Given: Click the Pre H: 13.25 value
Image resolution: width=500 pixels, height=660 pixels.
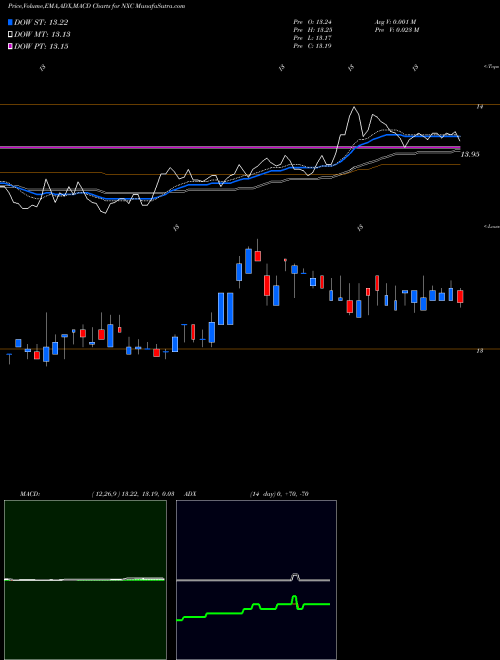Looking at the screenshot, I should [313, 30].
